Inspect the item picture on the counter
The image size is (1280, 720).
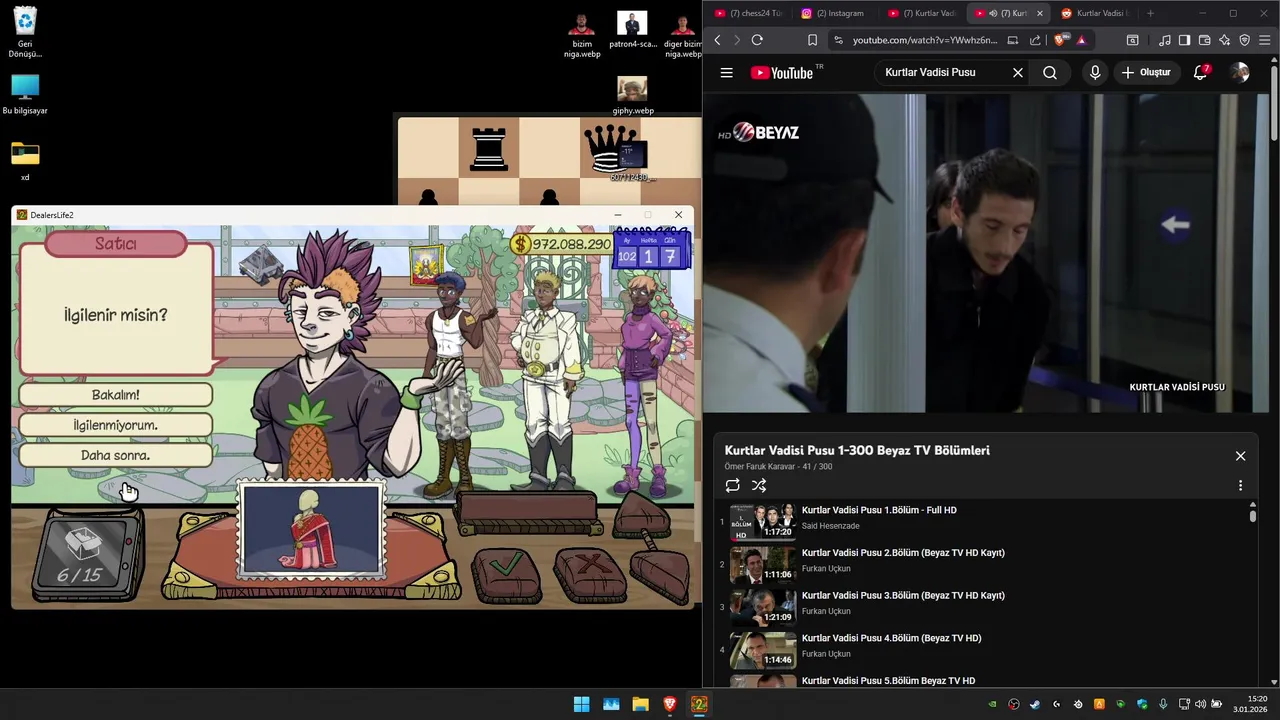[x=312, y=530]
